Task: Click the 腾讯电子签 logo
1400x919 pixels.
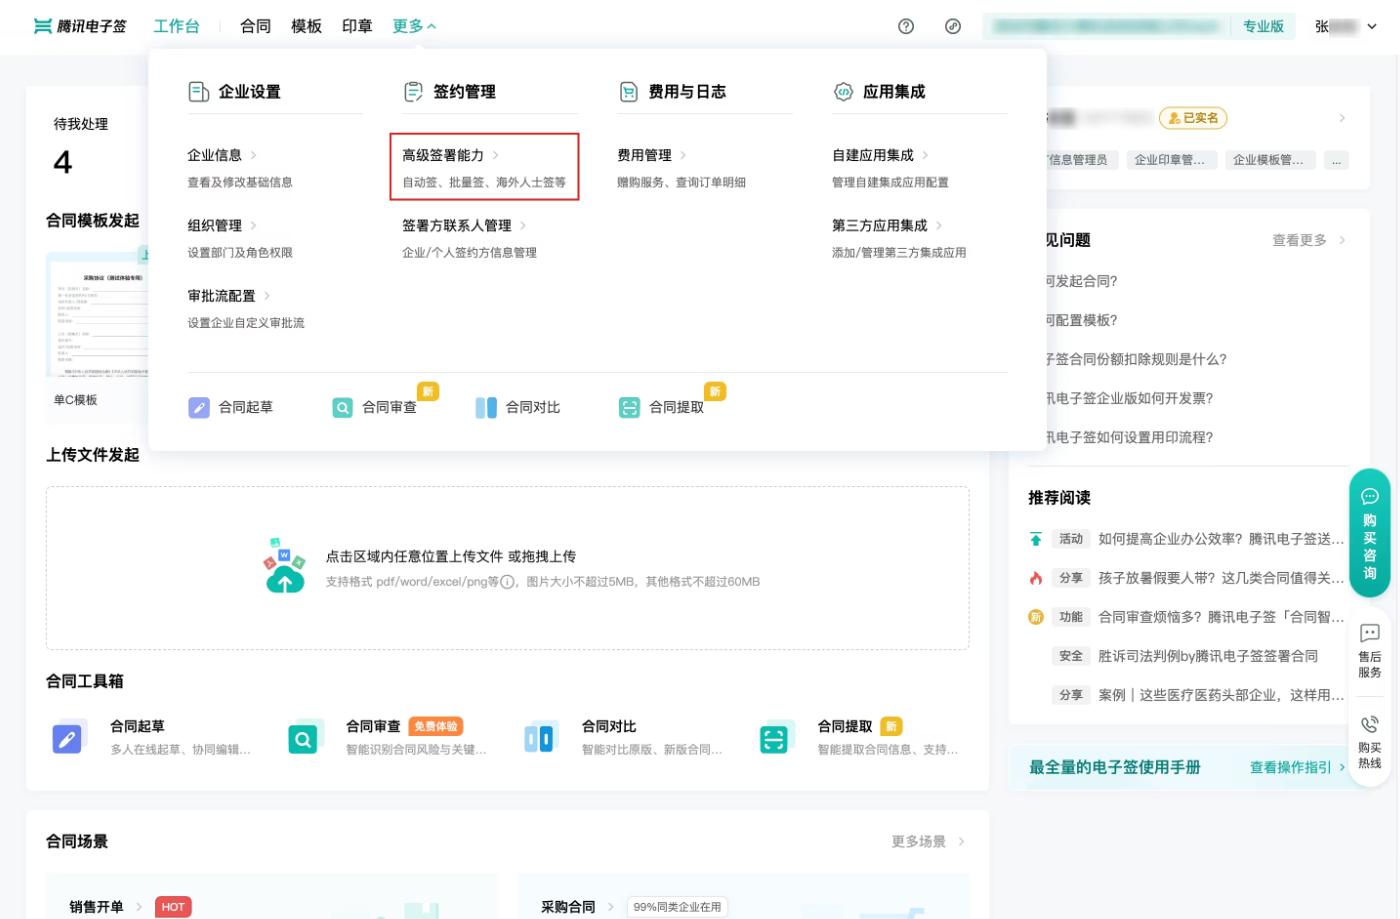Action: coord(80,26)
